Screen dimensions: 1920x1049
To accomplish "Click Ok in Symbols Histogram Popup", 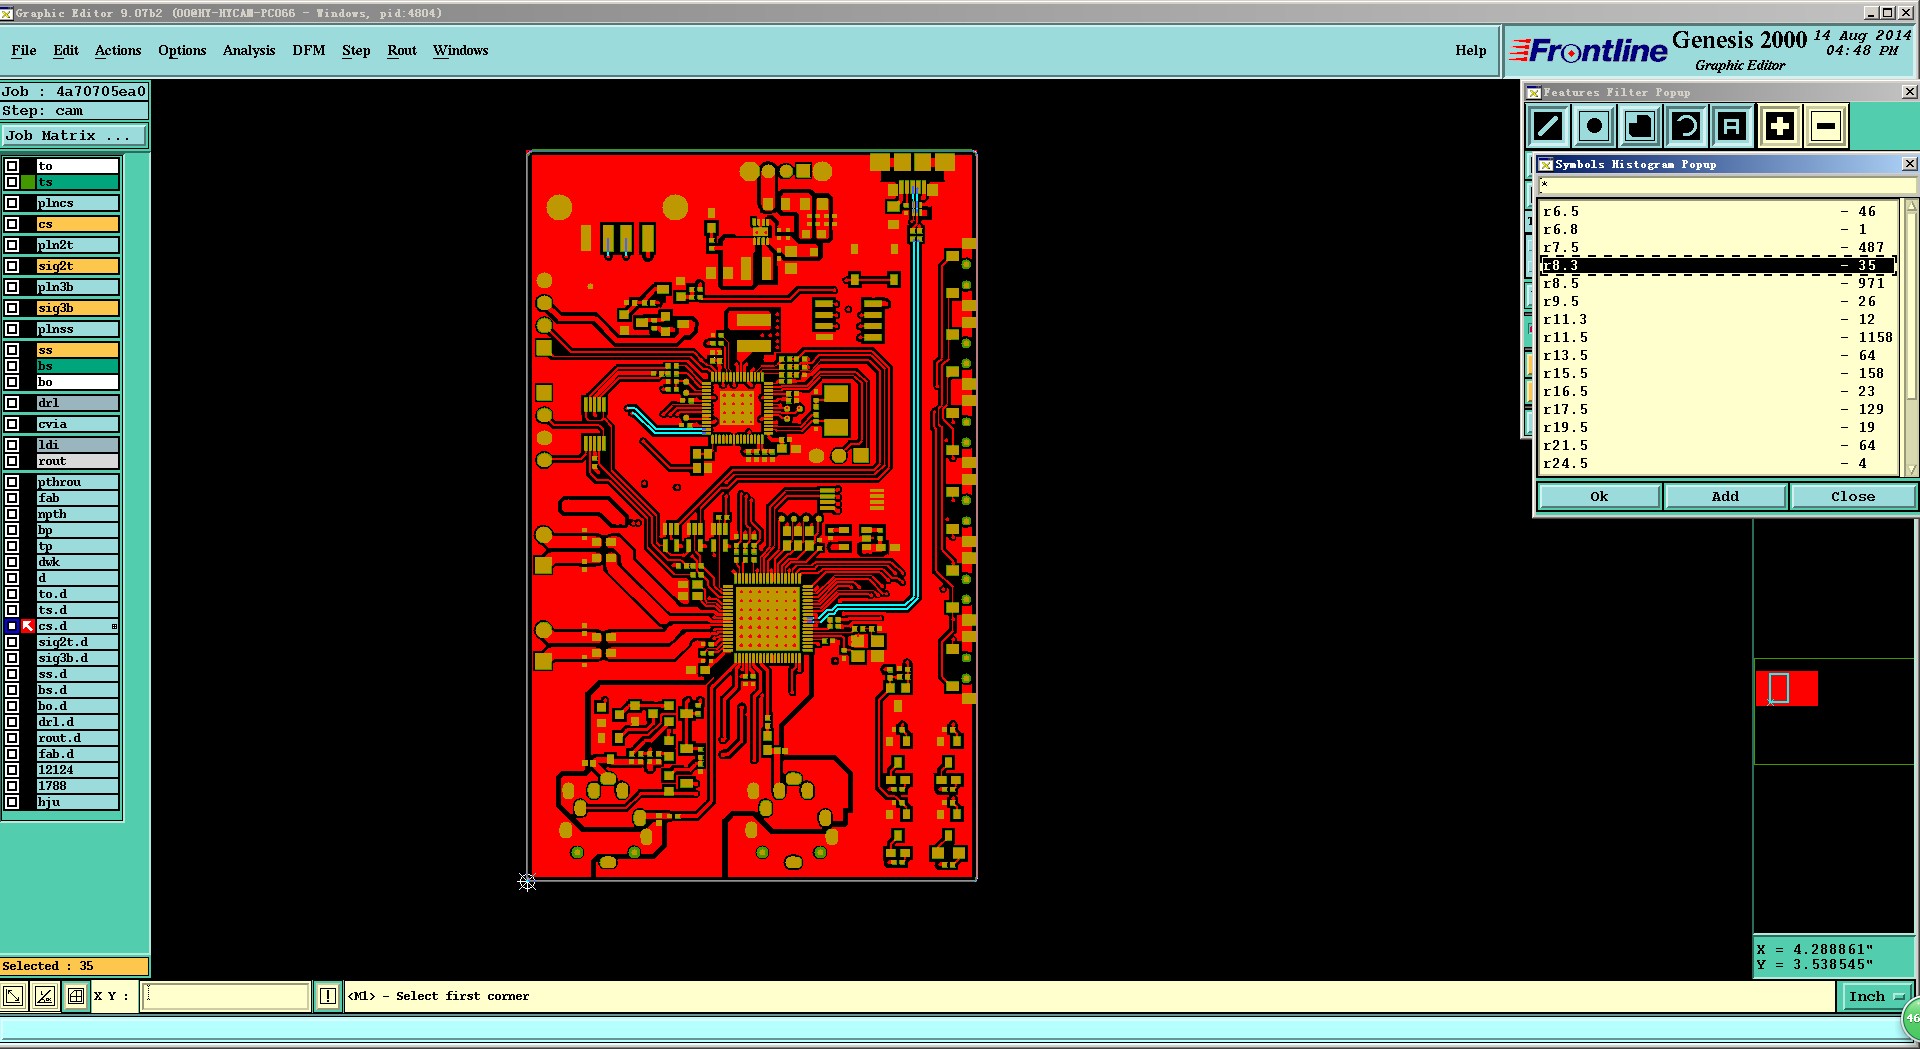I will click(x=1599, y=497).
